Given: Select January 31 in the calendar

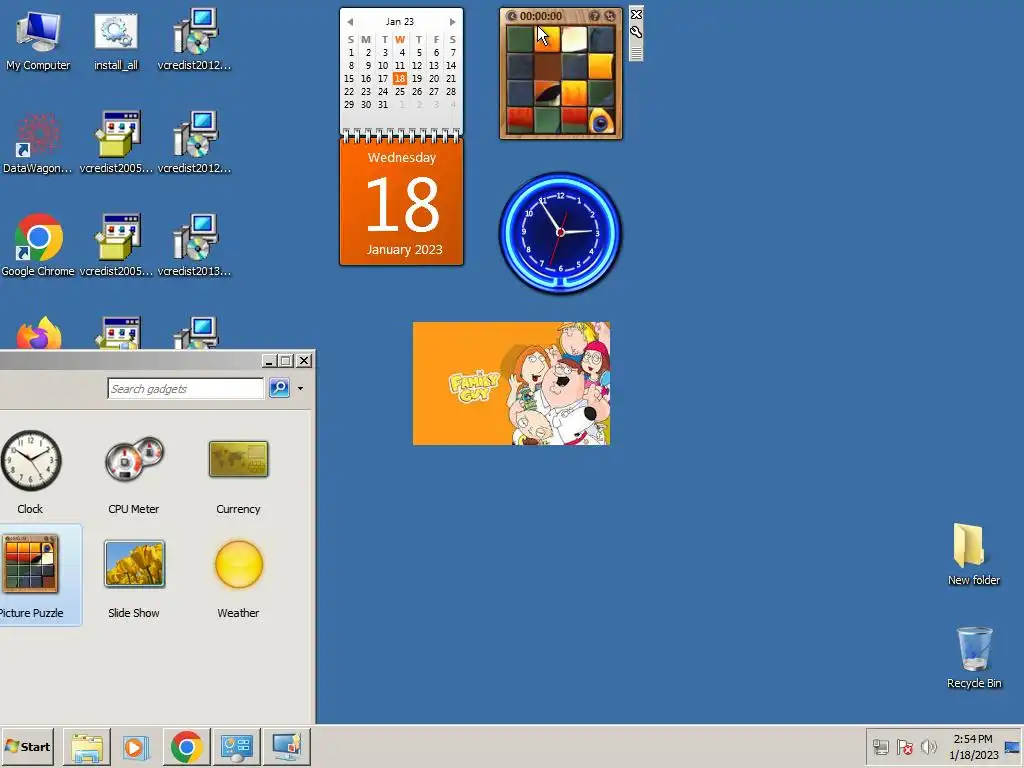Looking at the screenshot, I should click(383, 104).
